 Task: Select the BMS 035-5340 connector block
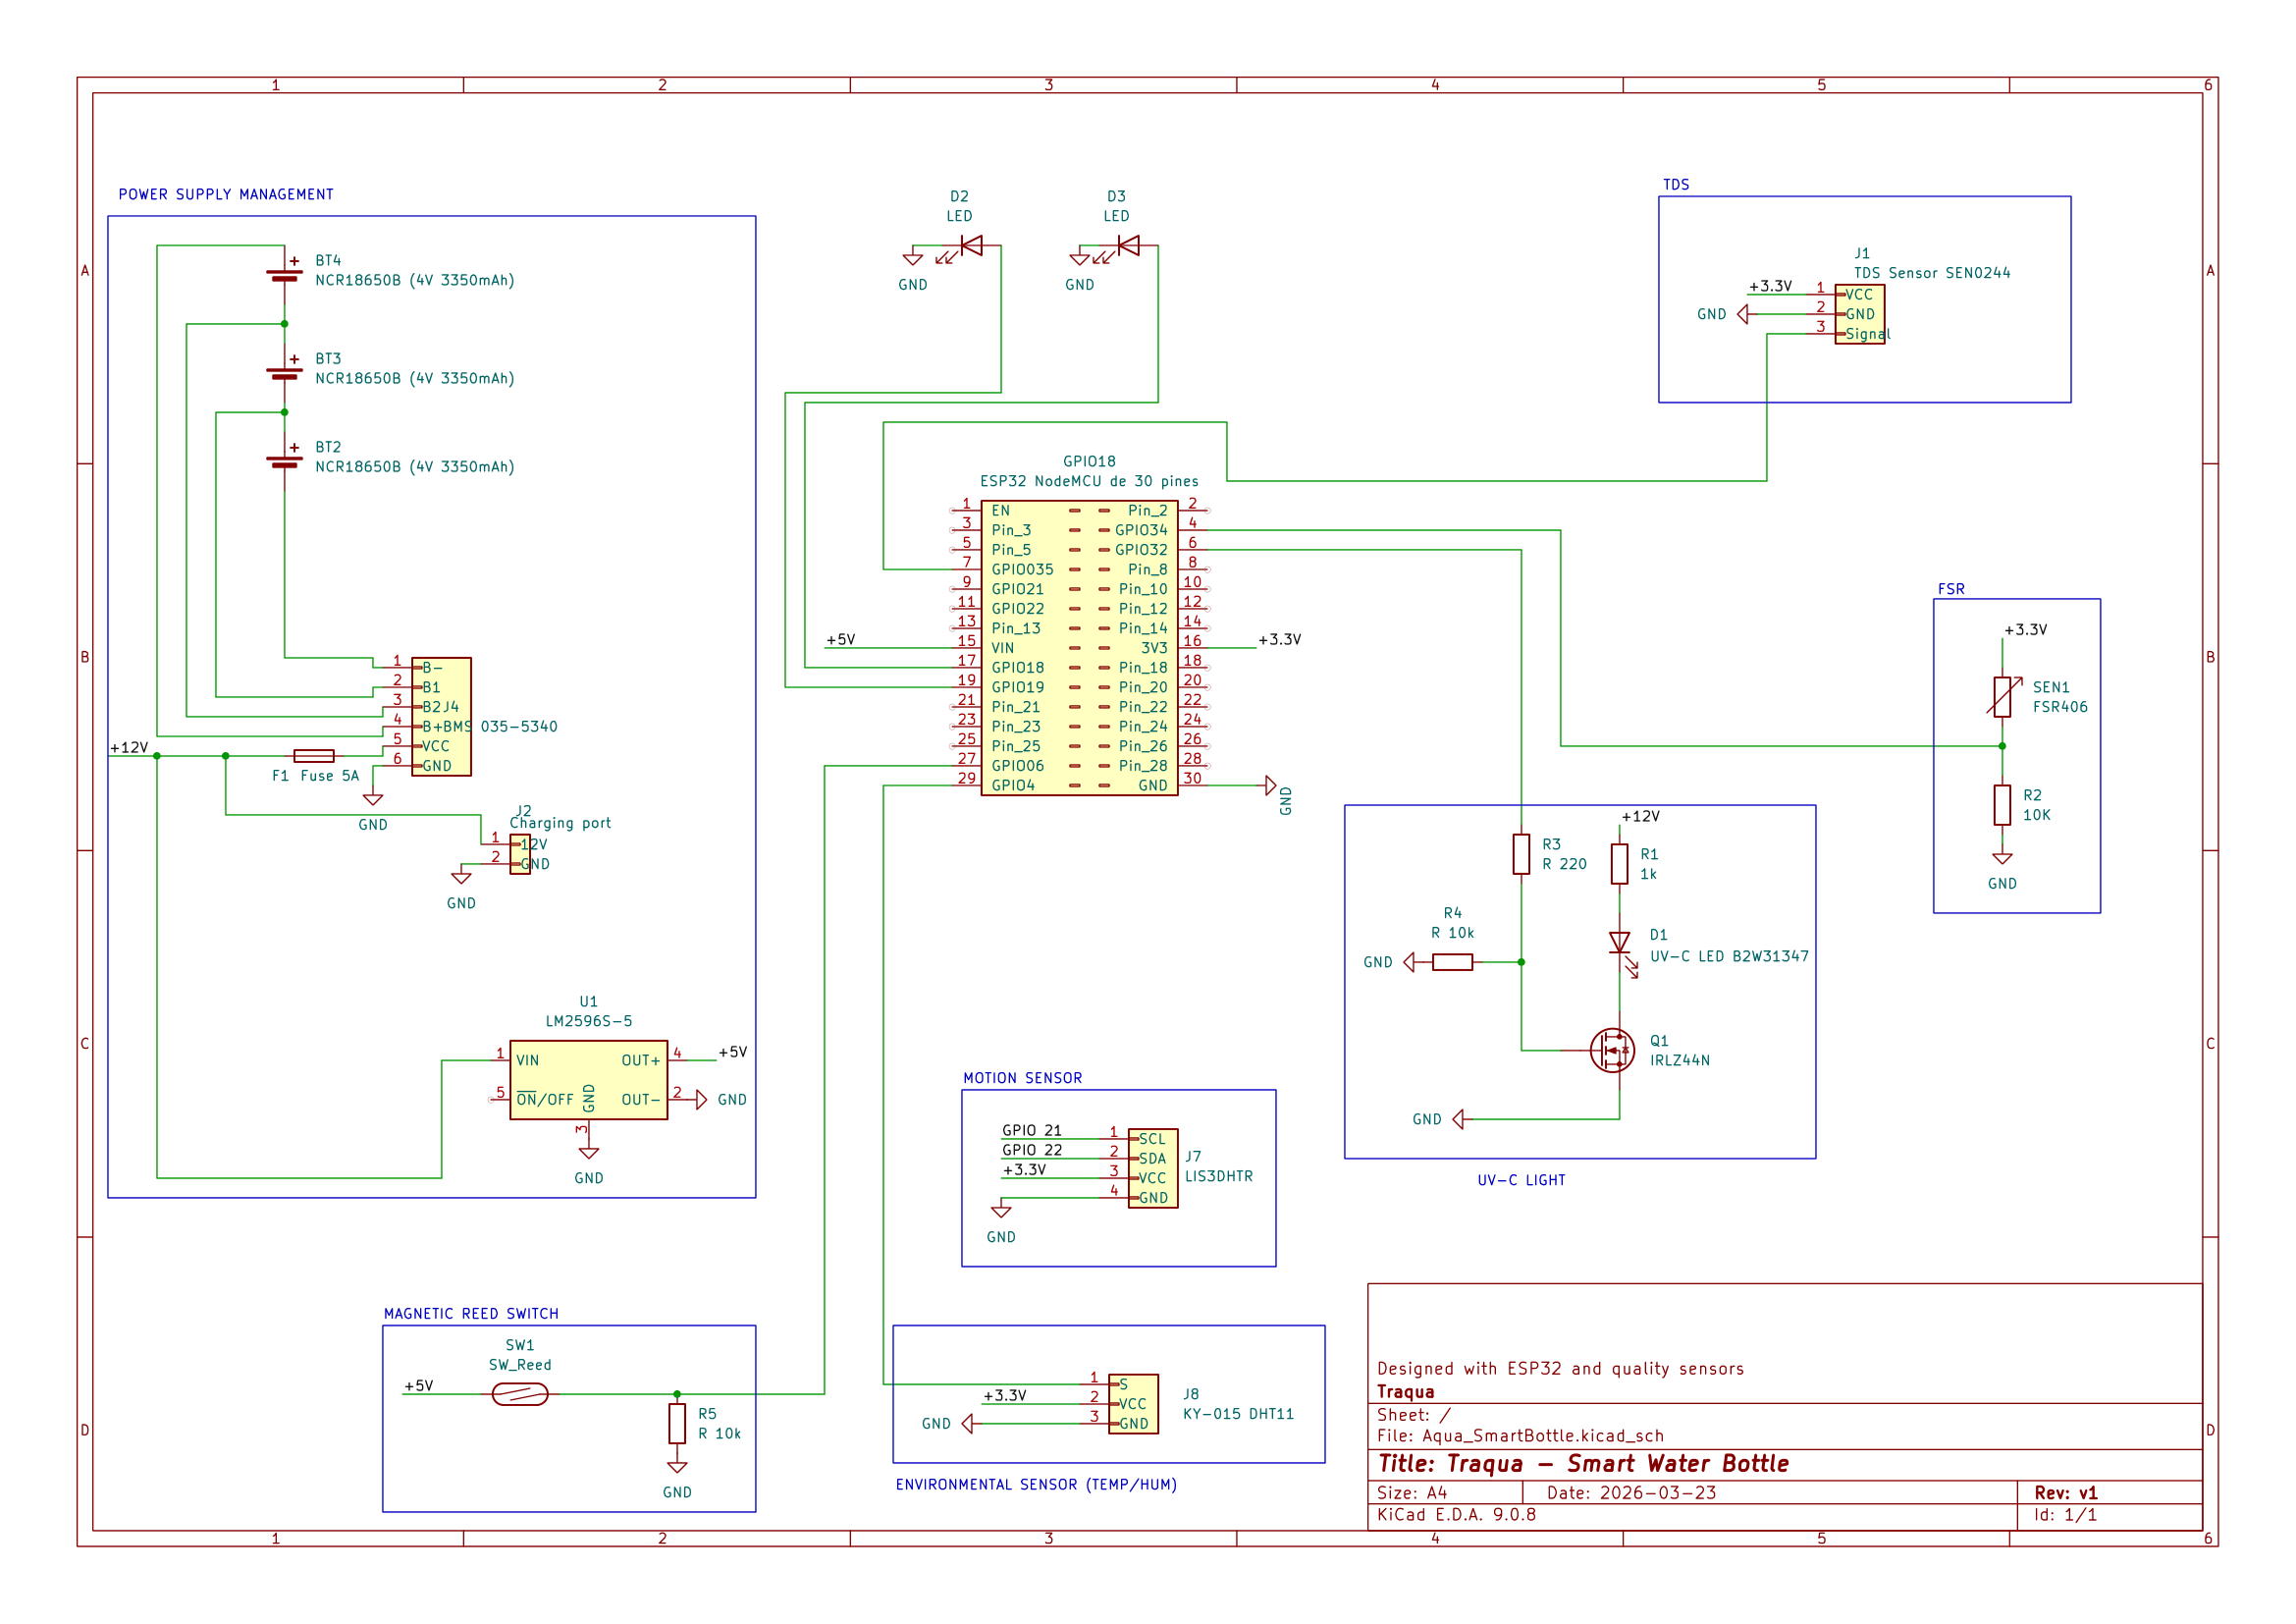pos(441,716)
